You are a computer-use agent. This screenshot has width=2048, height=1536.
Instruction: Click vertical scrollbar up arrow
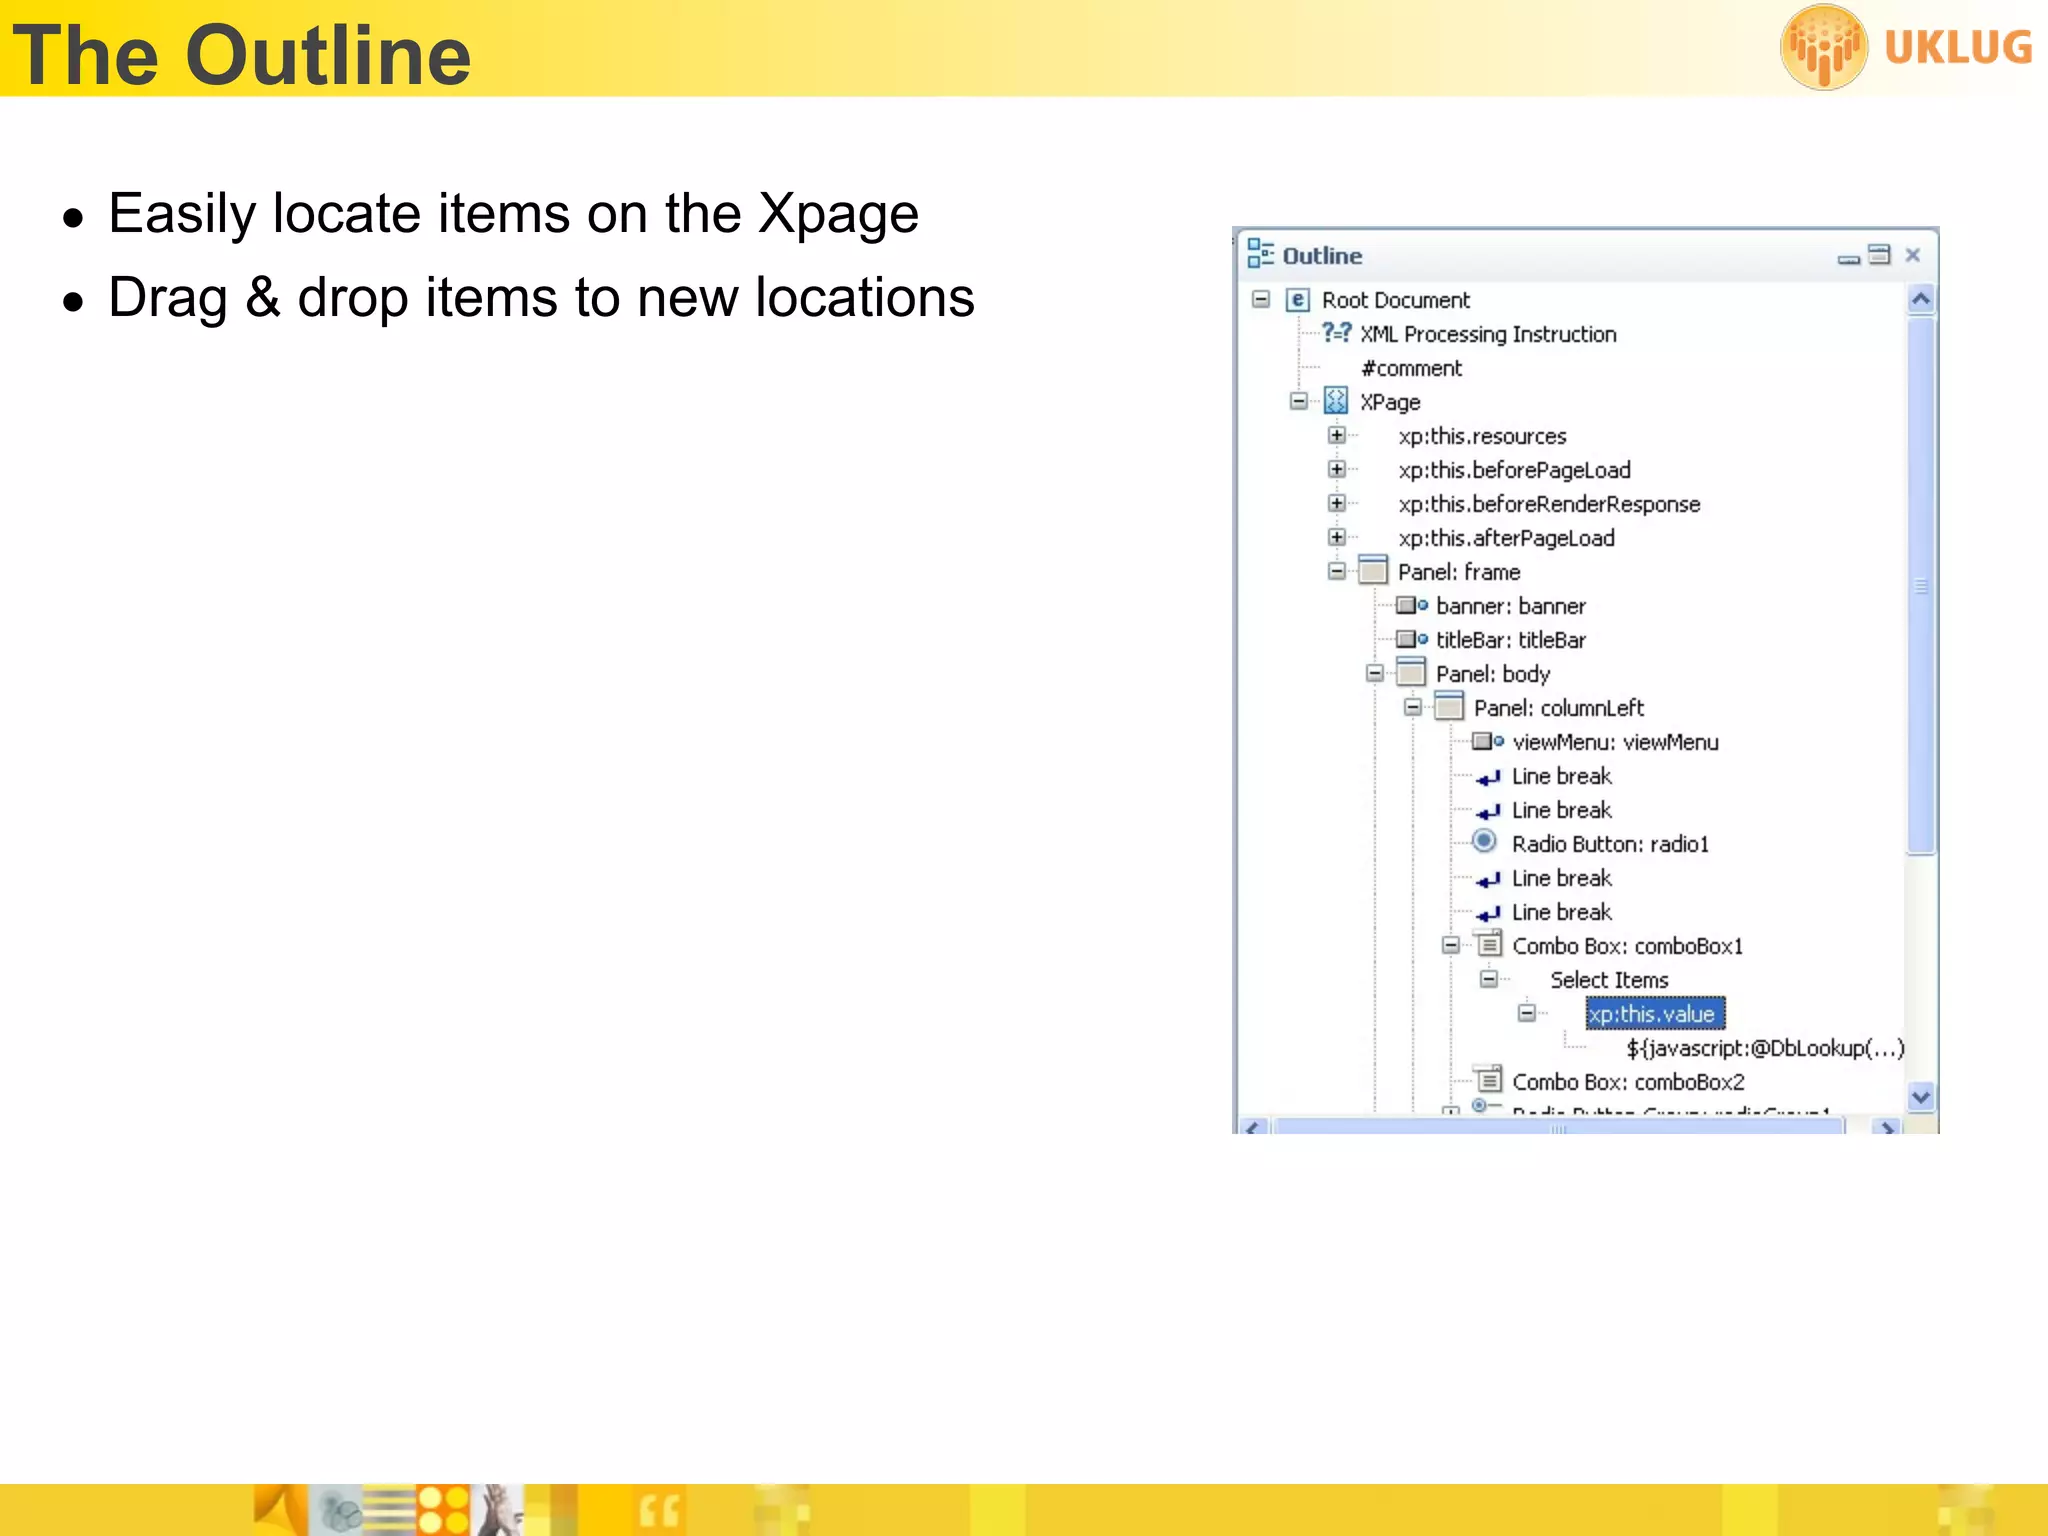1920,299
